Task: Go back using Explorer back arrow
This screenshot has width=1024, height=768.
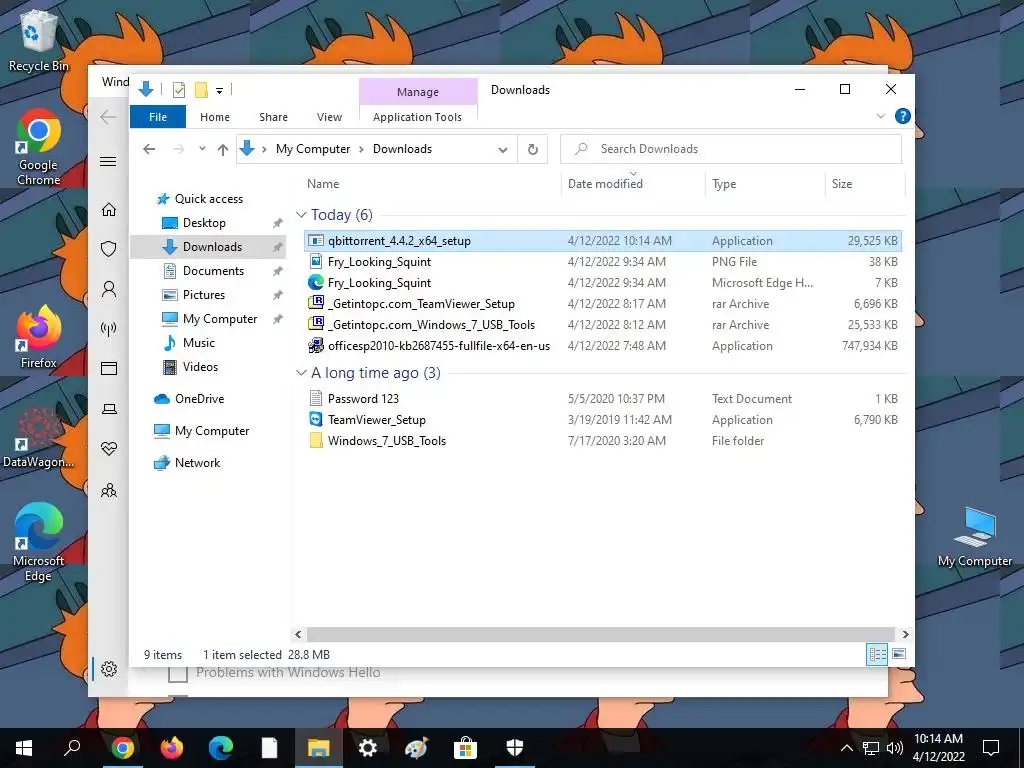Action: coord(149,149)
